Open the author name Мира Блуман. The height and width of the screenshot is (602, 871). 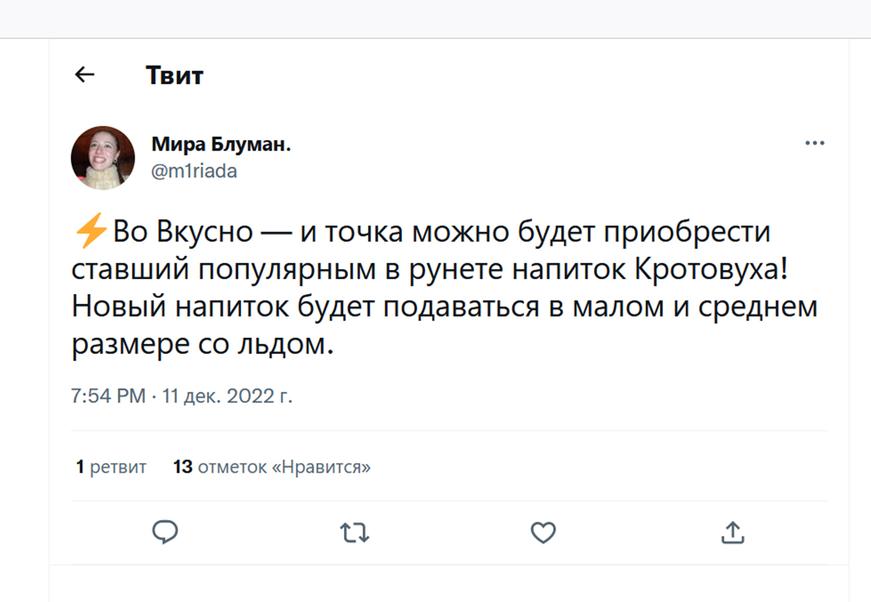tap(221, 144)
